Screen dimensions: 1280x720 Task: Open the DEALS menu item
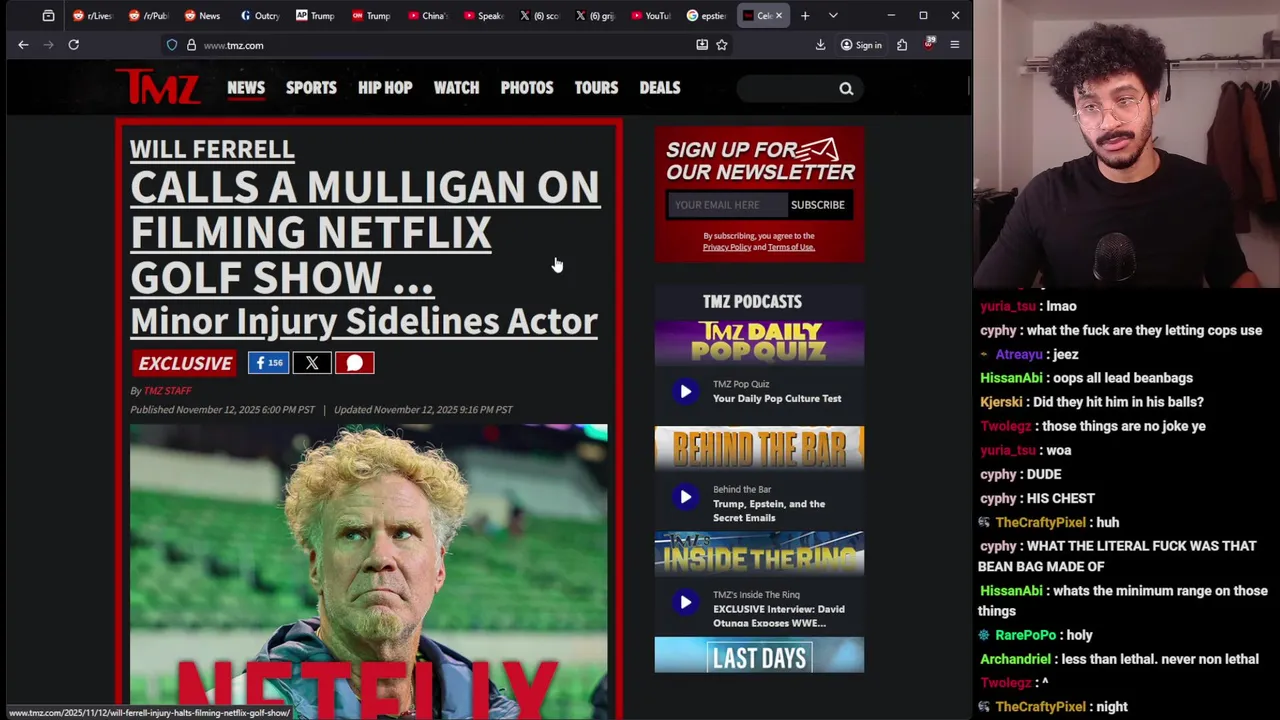click(660, 88)
